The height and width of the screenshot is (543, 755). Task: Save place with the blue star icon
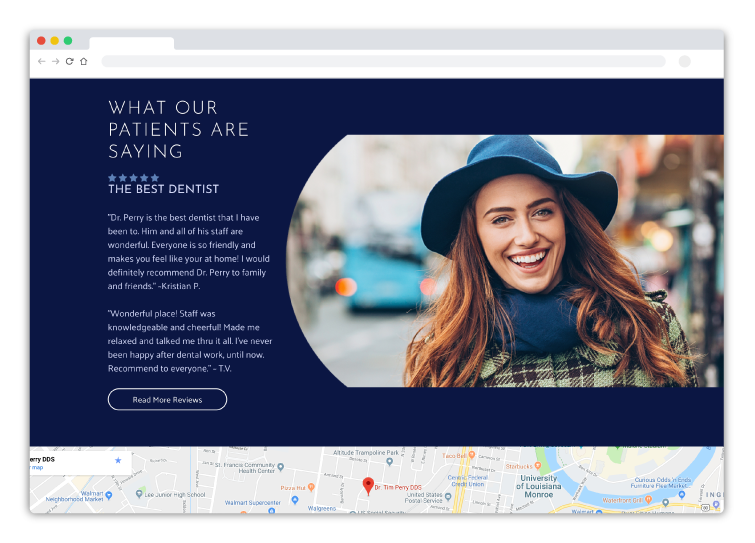118,460
